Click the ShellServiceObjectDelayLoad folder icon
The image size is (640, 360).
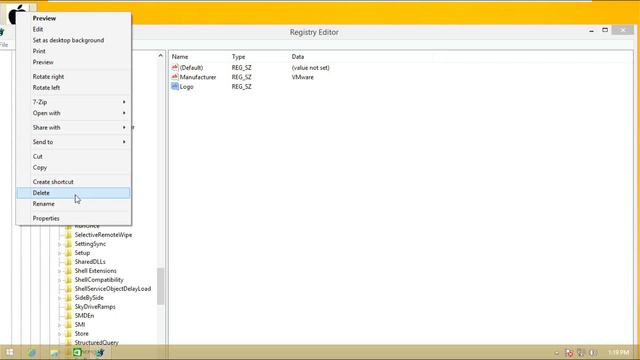point(69,289)
